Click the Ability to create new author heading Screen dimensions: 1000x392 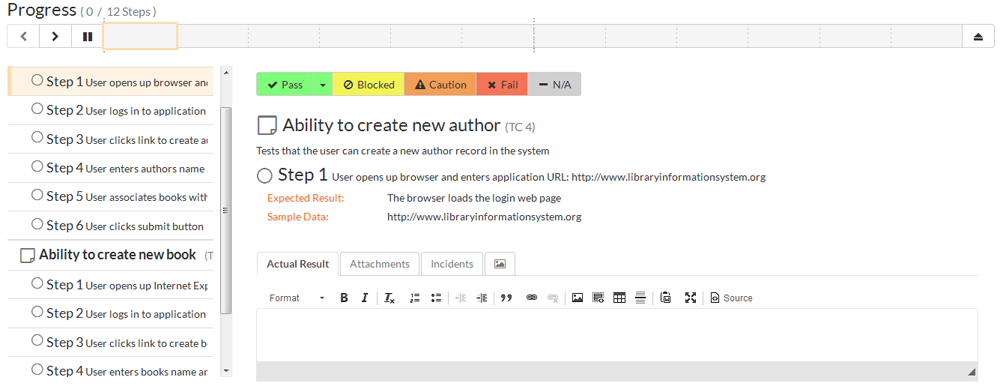click(x=391, y=126)
